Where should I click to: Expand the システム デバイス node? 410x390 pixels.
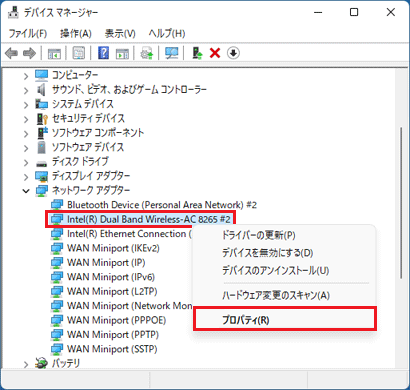[26, 105]
